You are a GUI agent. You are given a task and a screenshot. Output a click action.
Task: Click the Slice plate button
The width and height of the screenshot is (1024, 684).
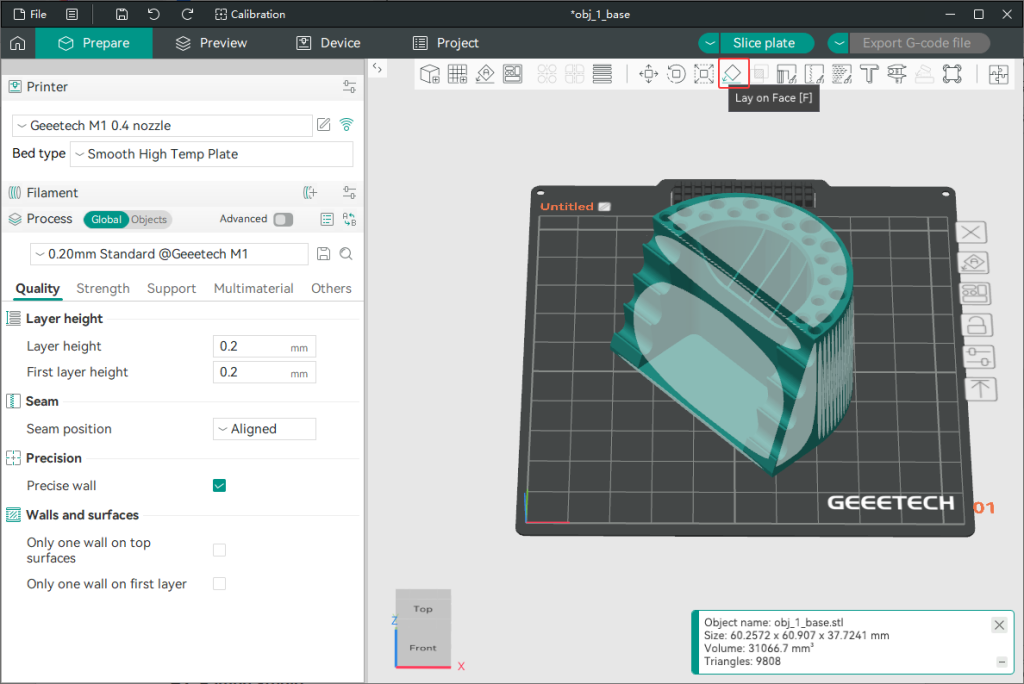[764, 43]
